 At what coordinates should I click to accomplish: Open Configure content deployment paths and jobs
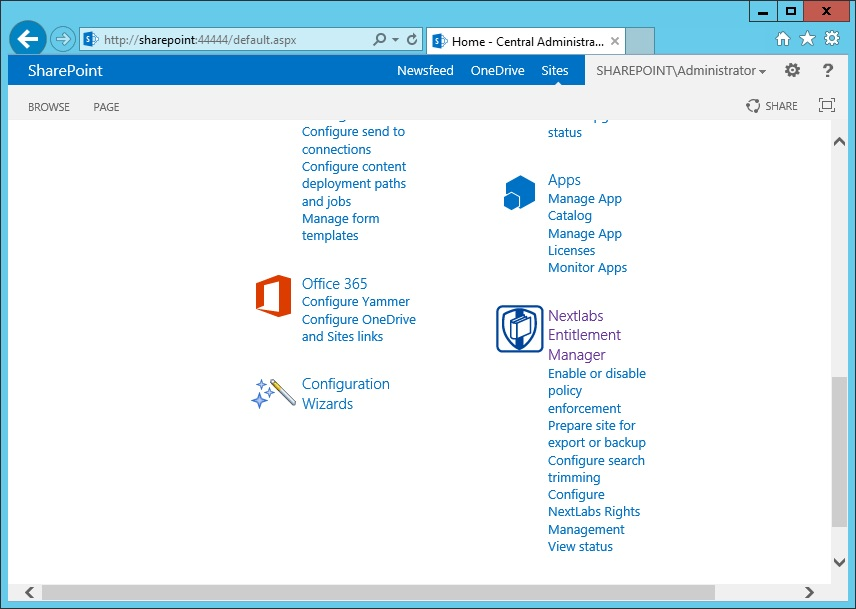coord(354,184)
